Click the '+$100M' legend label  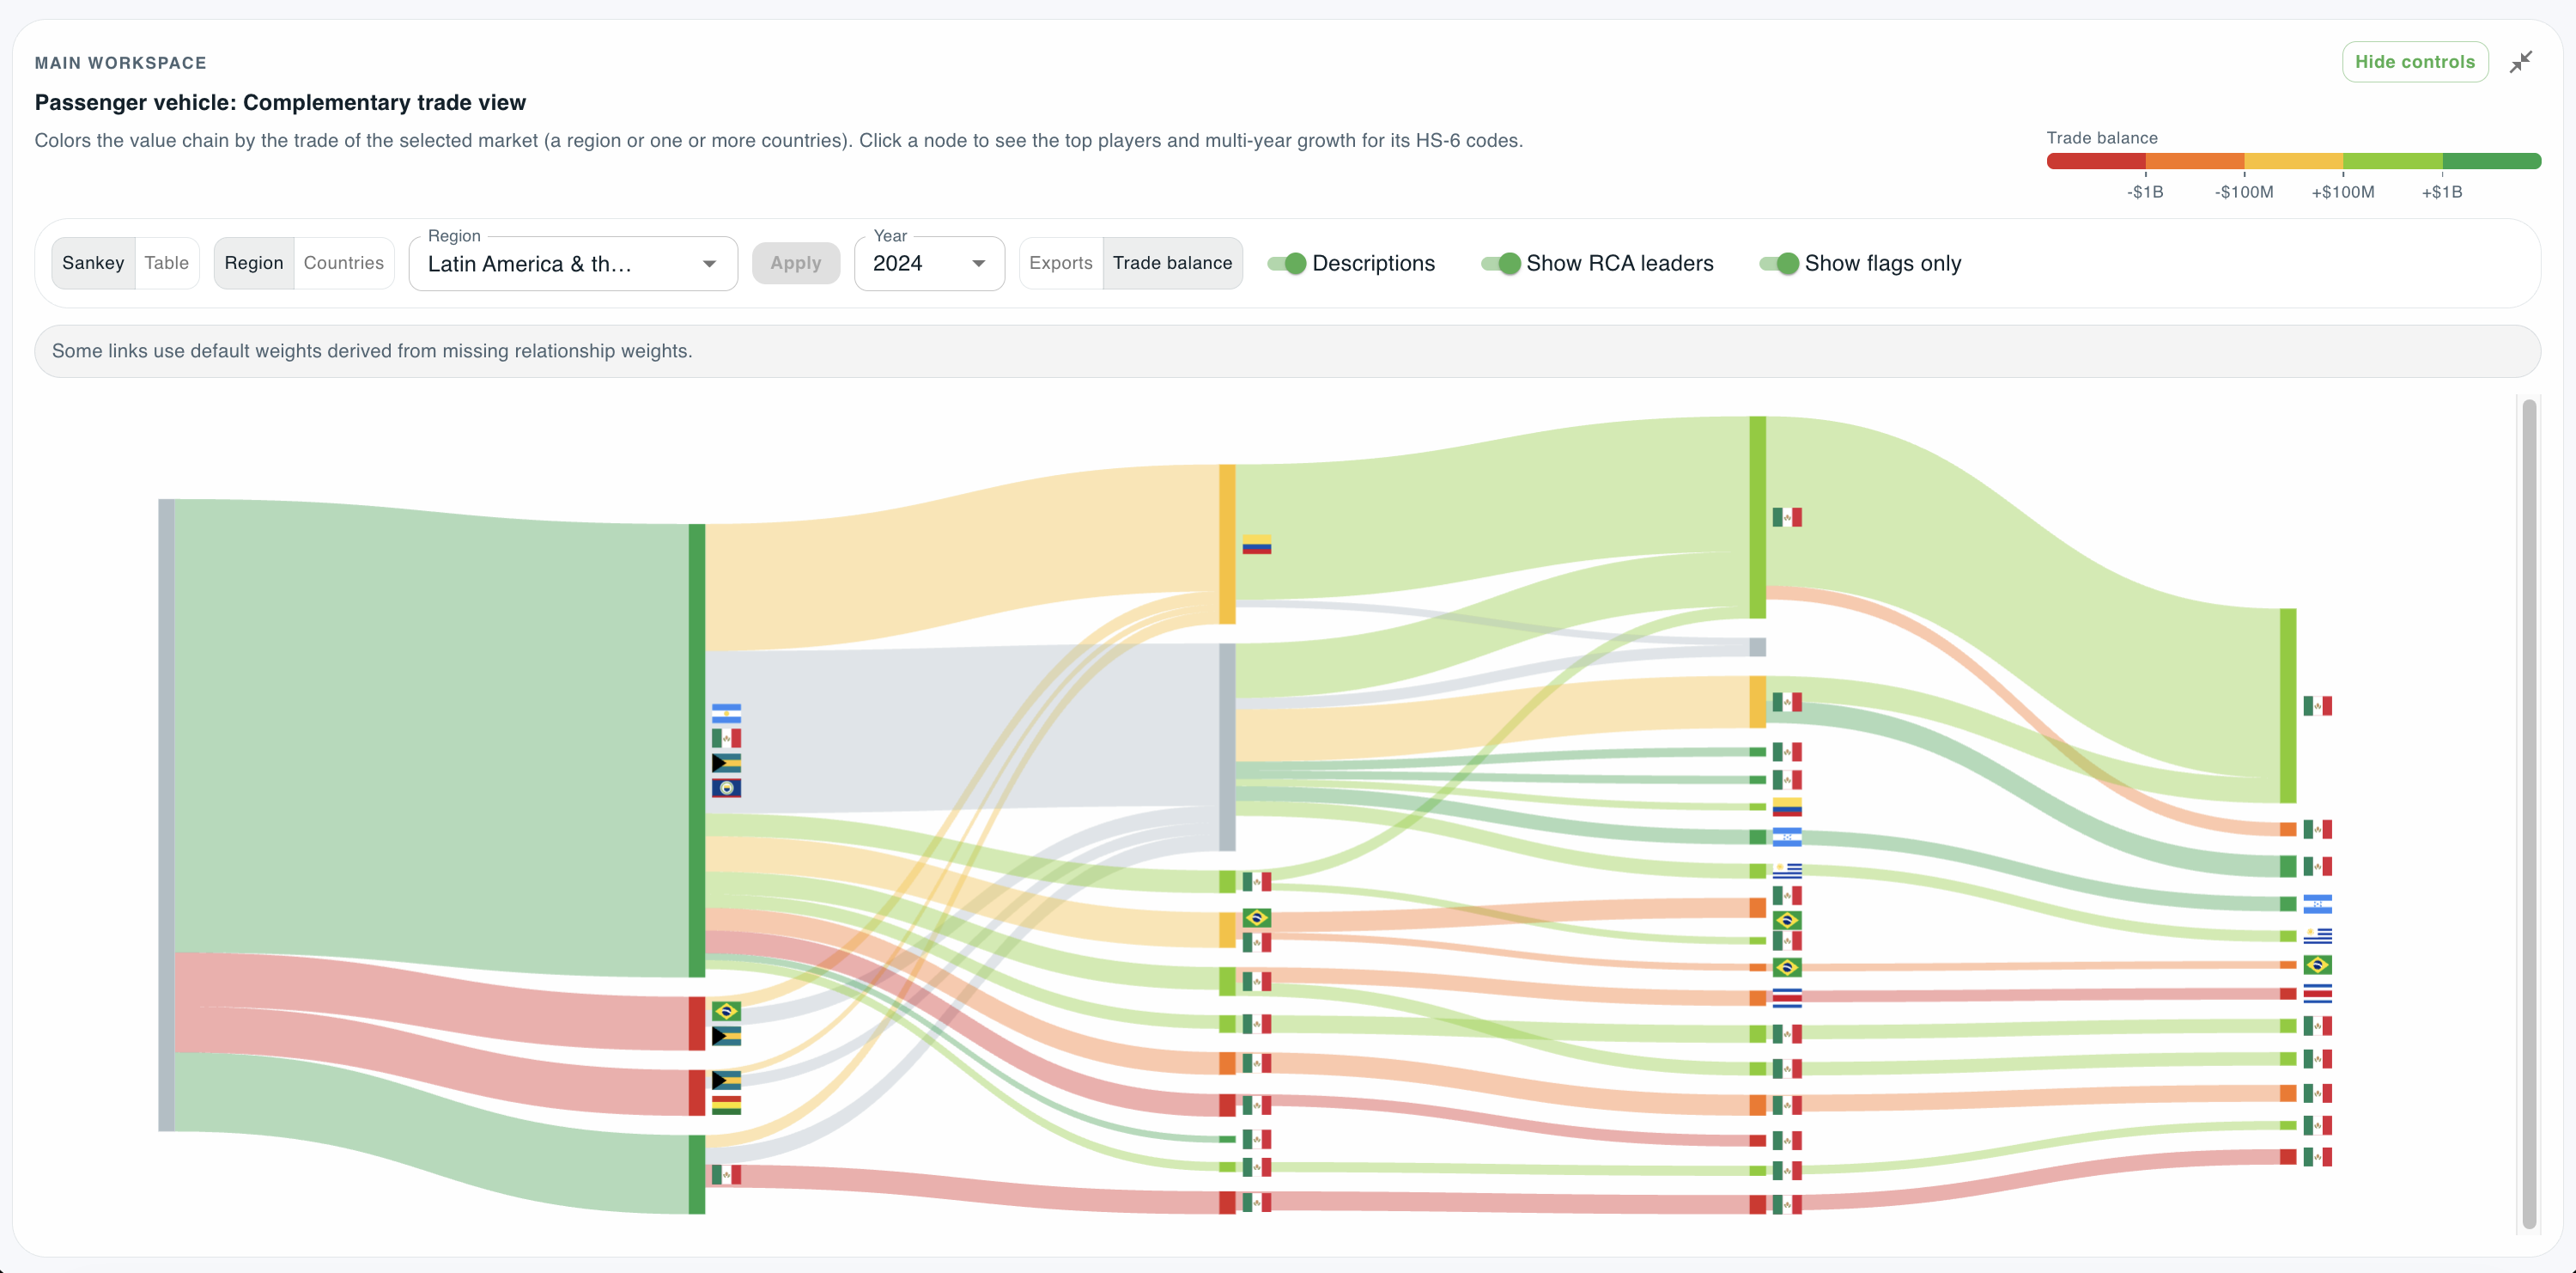coord(2343,192)
